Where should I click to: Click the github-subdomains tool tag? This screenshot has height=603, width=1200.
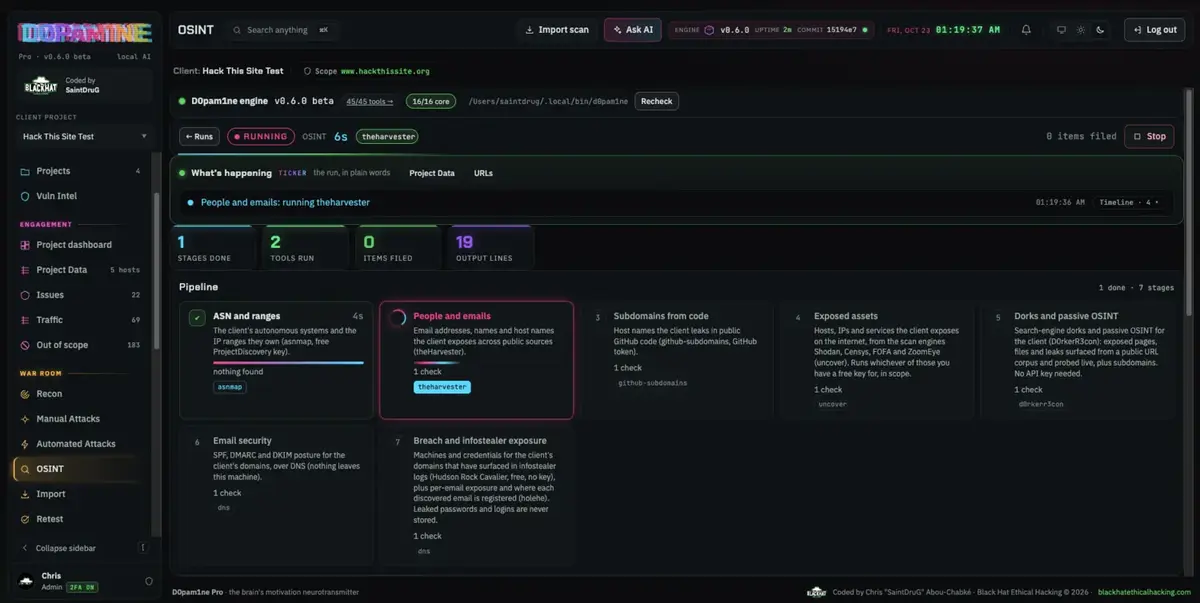(652, 383)
